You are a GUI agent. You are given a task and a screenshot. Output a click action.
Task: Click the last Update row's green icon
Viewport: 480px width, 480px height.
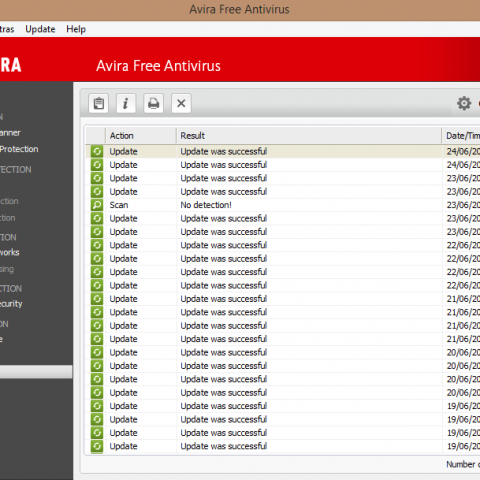pos(97,446)
